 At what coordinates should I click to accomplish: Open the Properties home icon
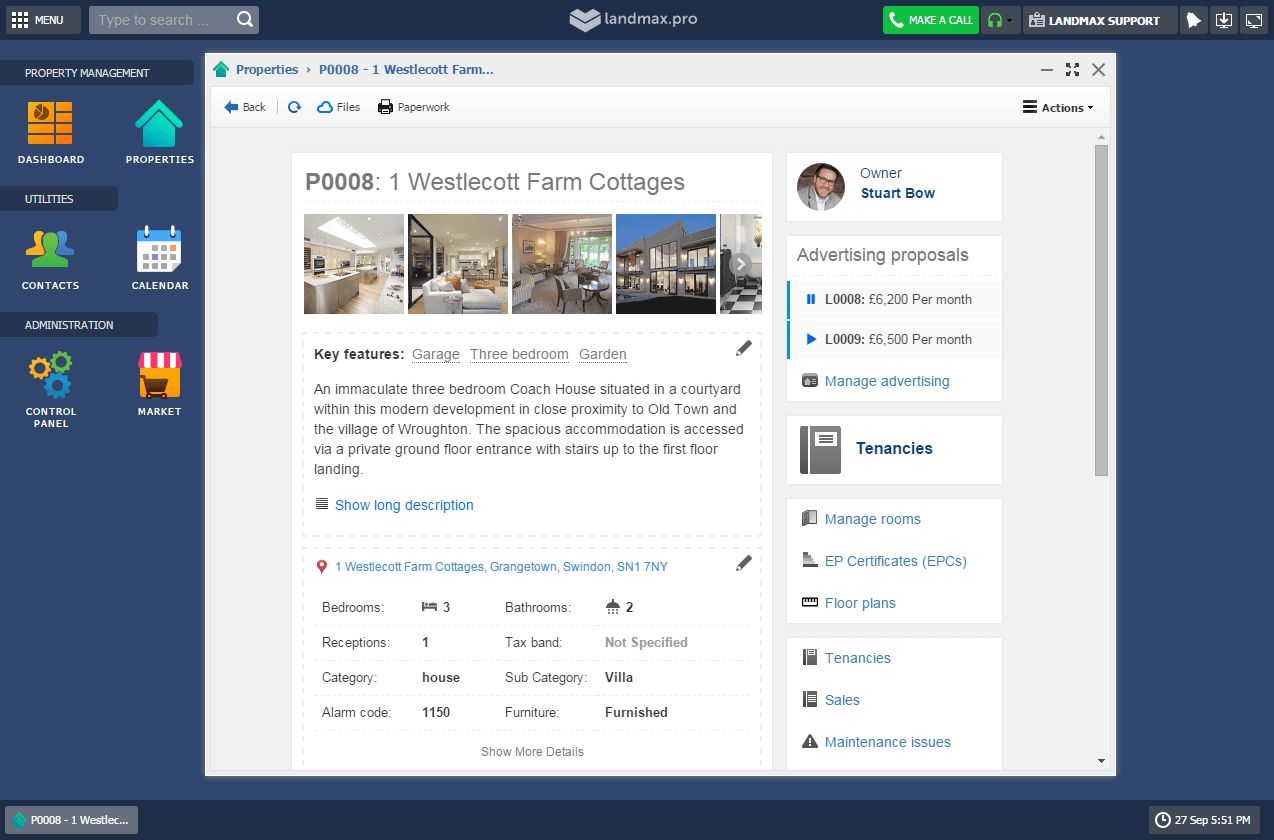[159, 124]
